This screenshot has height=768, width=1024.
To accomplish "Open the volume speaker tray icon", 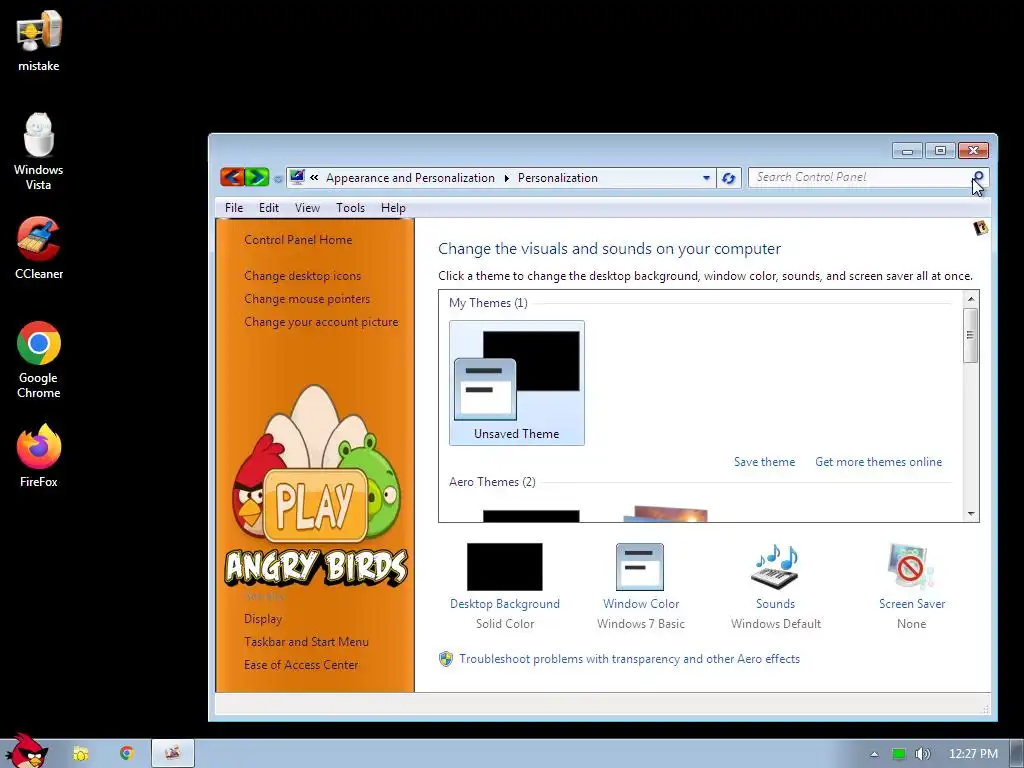I will click(x=922, y=754).
